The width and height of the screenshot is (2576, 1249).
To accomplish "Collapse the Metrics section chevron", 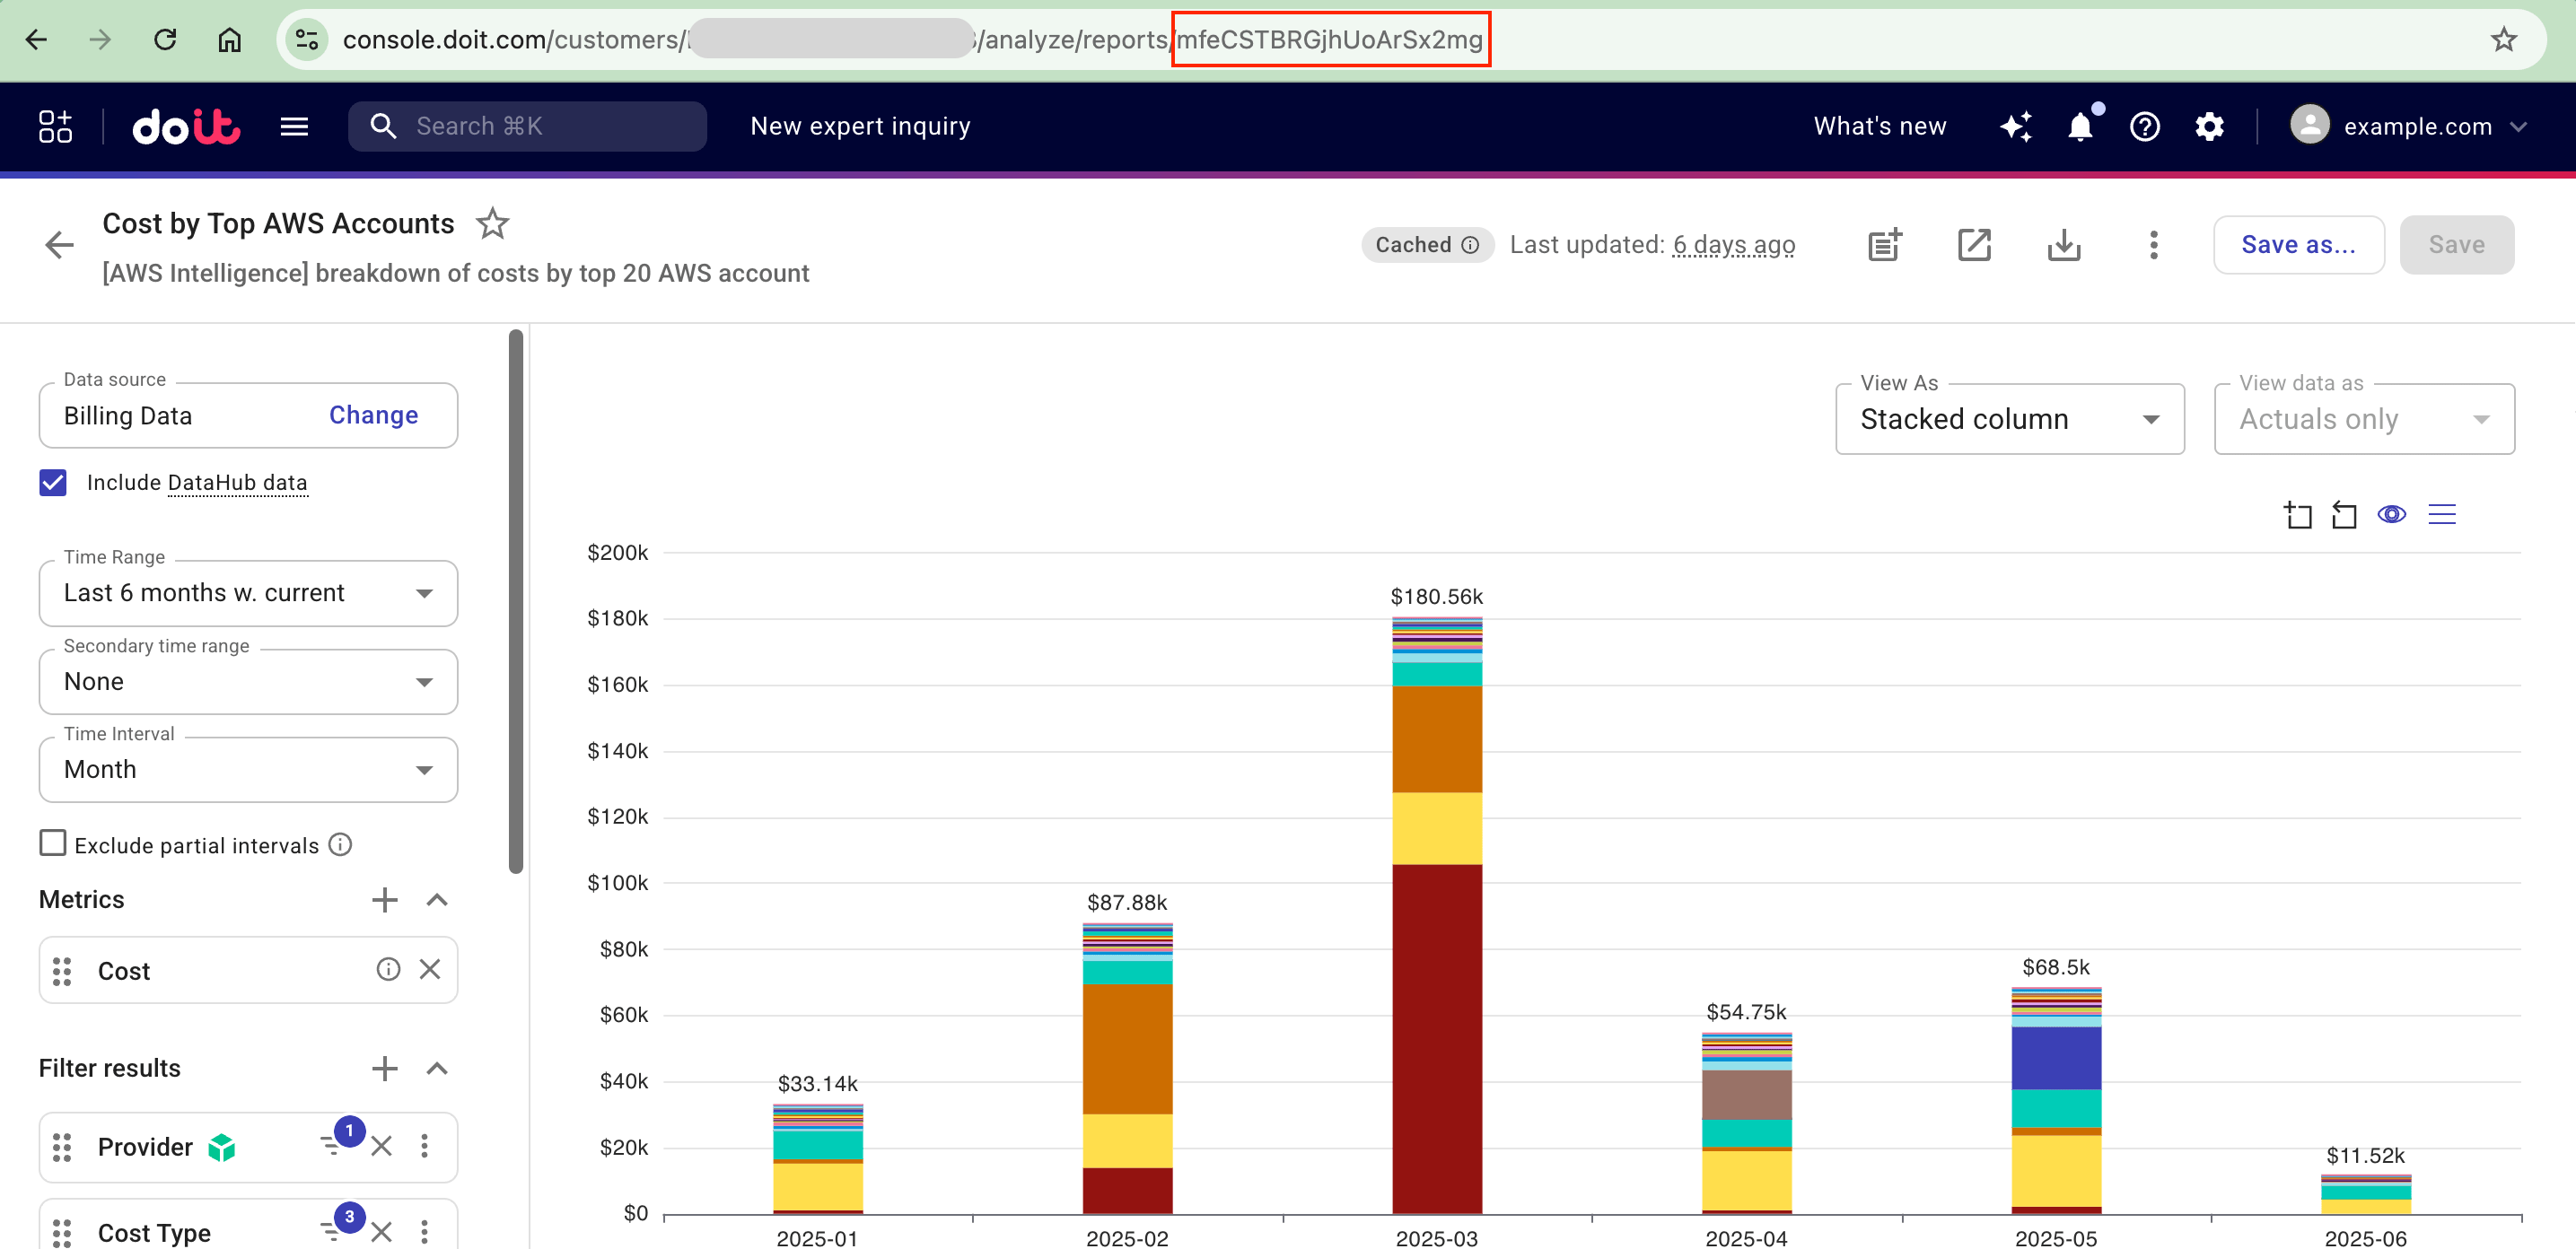I will 437,900.
